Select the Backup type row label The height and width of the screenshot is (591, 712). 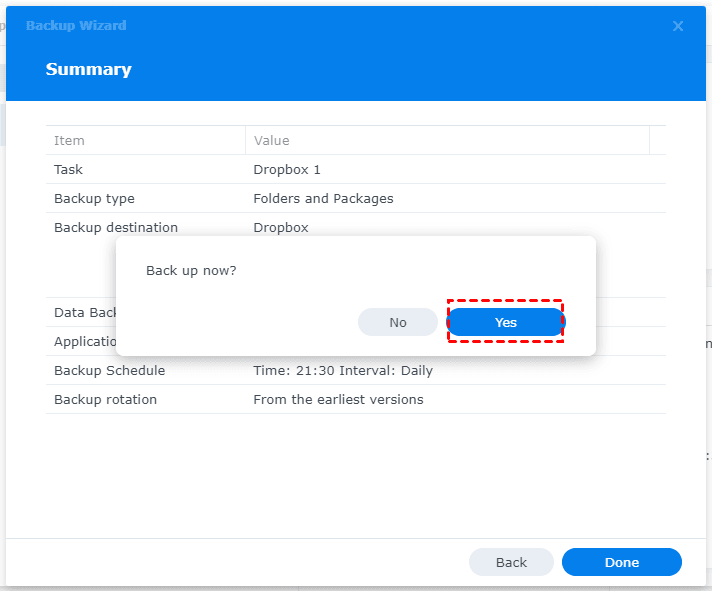point(94,199)
